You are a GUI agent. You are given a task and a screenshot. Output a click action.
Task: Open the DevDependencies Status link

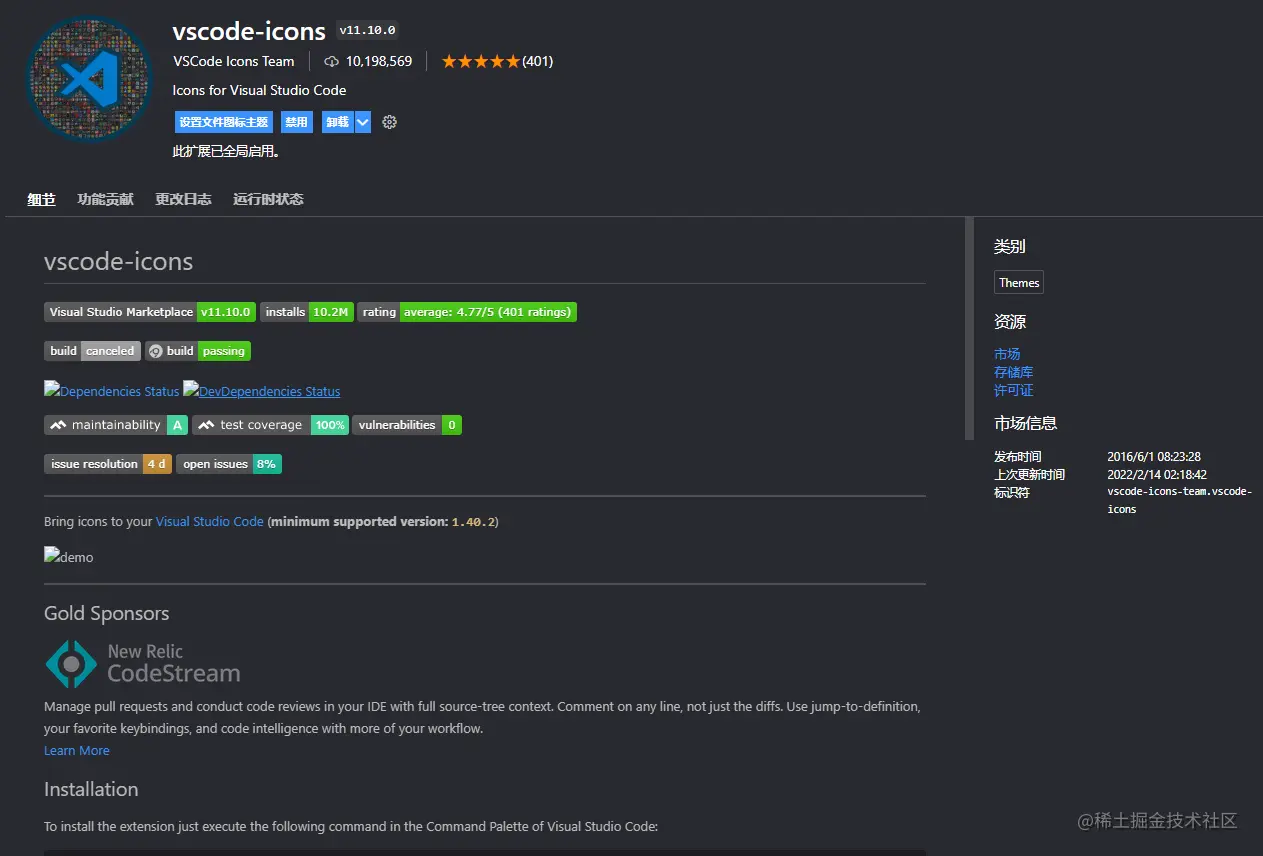[x=262, y=391]
